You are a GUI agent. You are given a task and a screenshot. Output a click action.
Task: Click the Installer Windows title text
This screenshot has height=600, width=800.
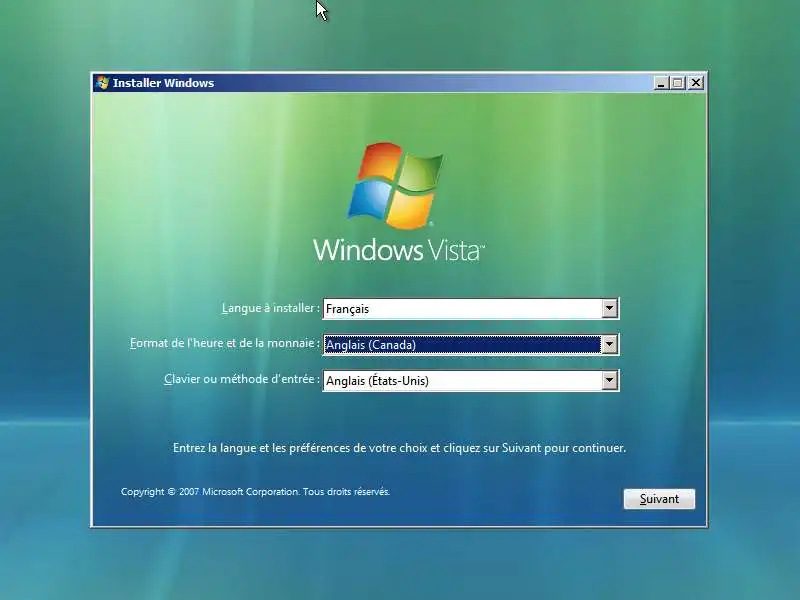coord(163,83)
